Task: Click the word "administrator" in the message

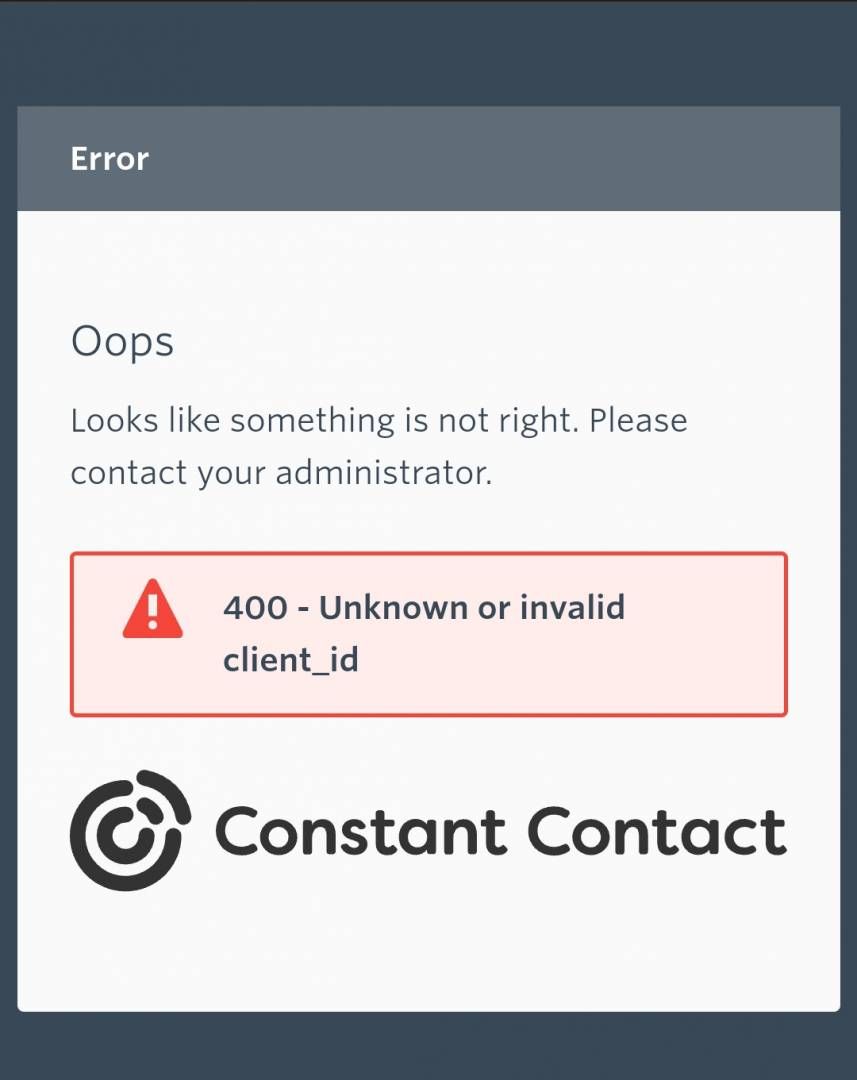Action: [380, 472]
